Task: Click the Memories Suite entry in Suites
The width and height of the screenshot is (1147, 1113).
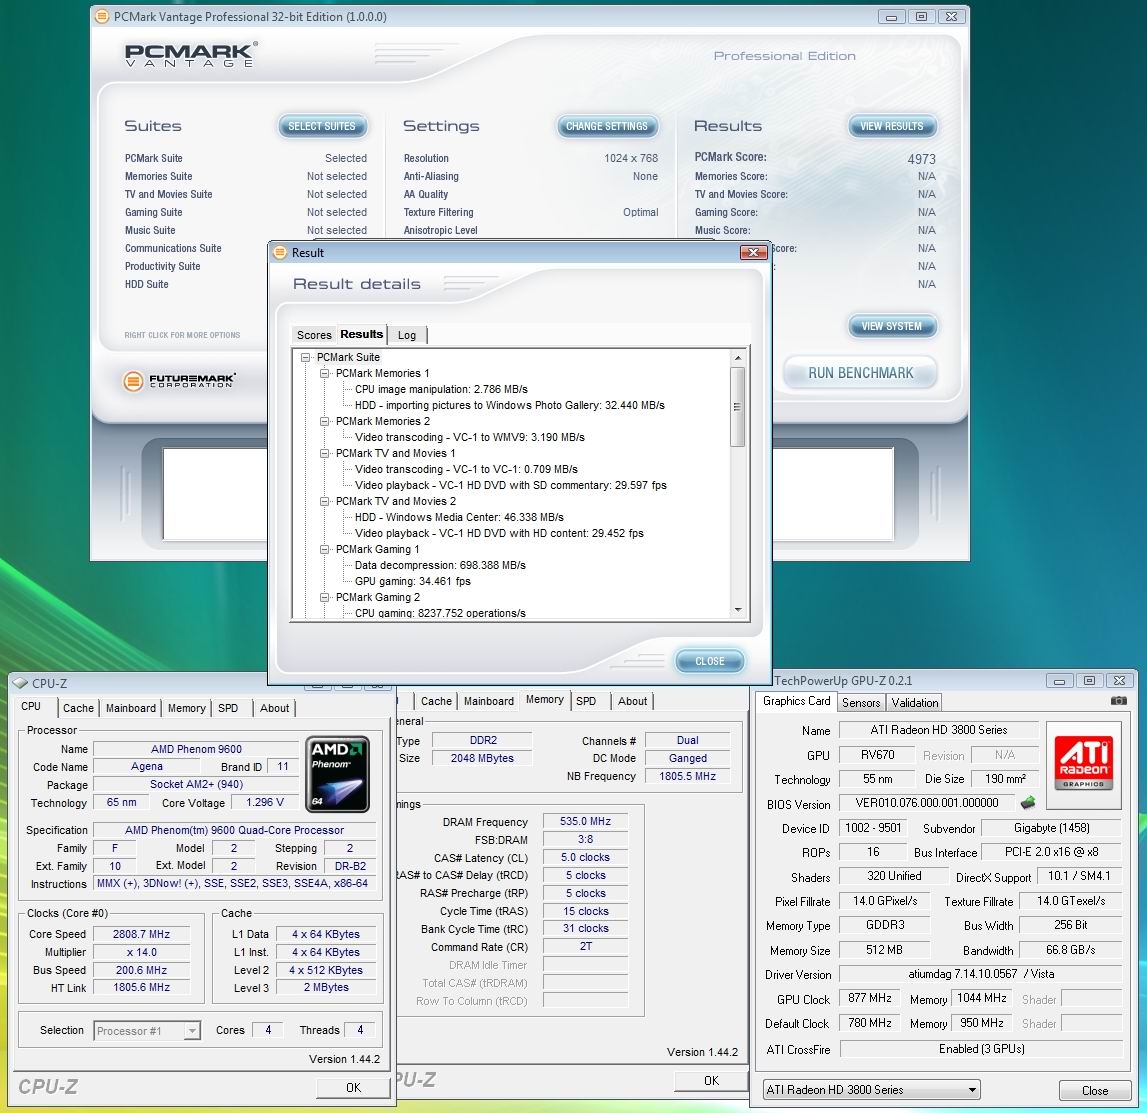Action: [159, 176]
